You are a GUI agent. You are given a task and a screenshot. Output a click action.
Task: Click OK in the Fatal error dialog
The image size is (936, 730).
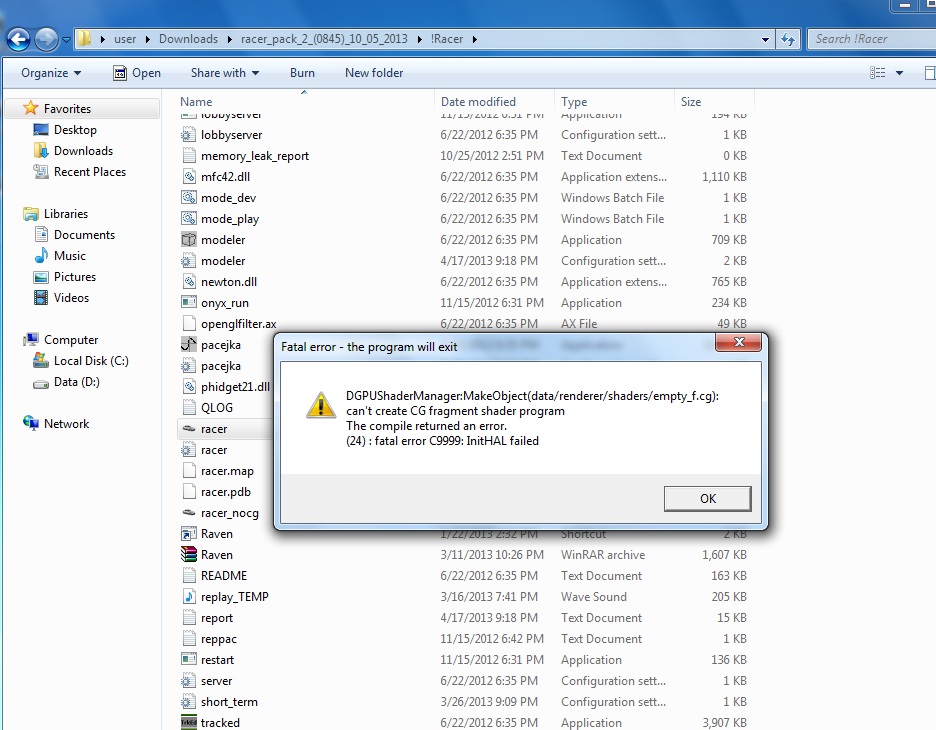pyautogui.click(x=707, y=498)
